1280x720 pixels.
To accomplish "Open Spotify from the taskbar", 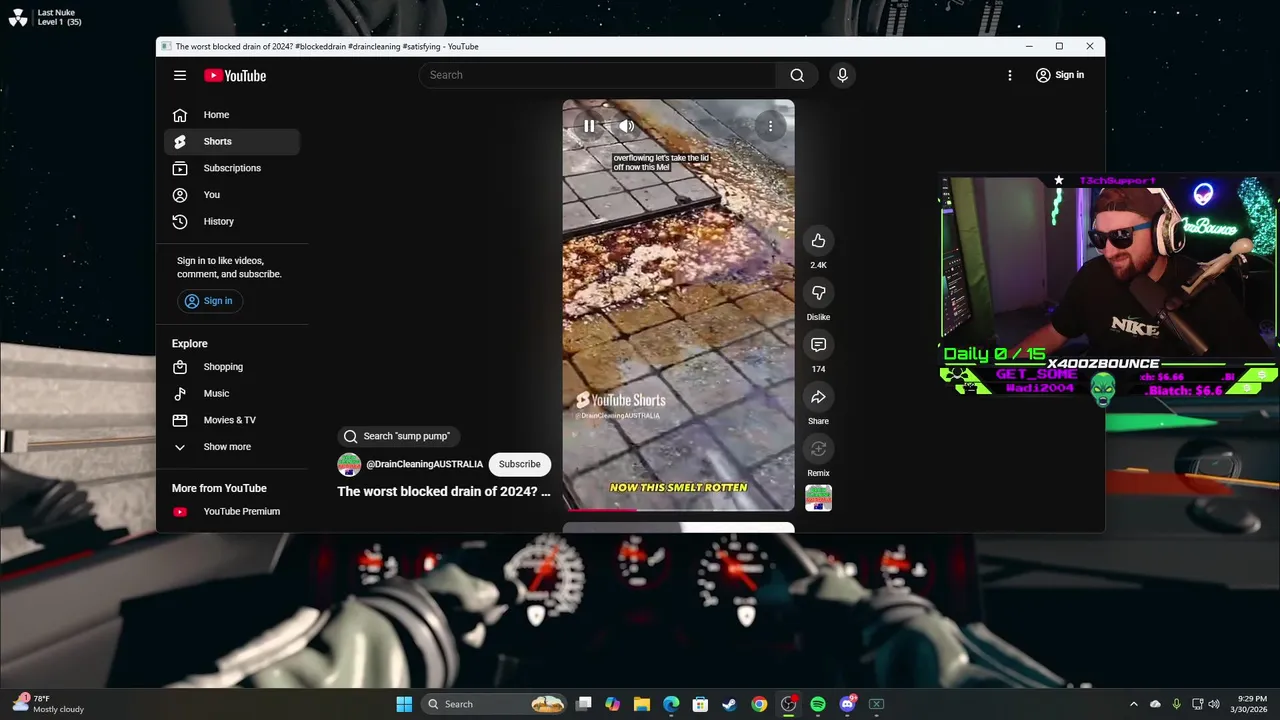I will [x=818, y=704].
